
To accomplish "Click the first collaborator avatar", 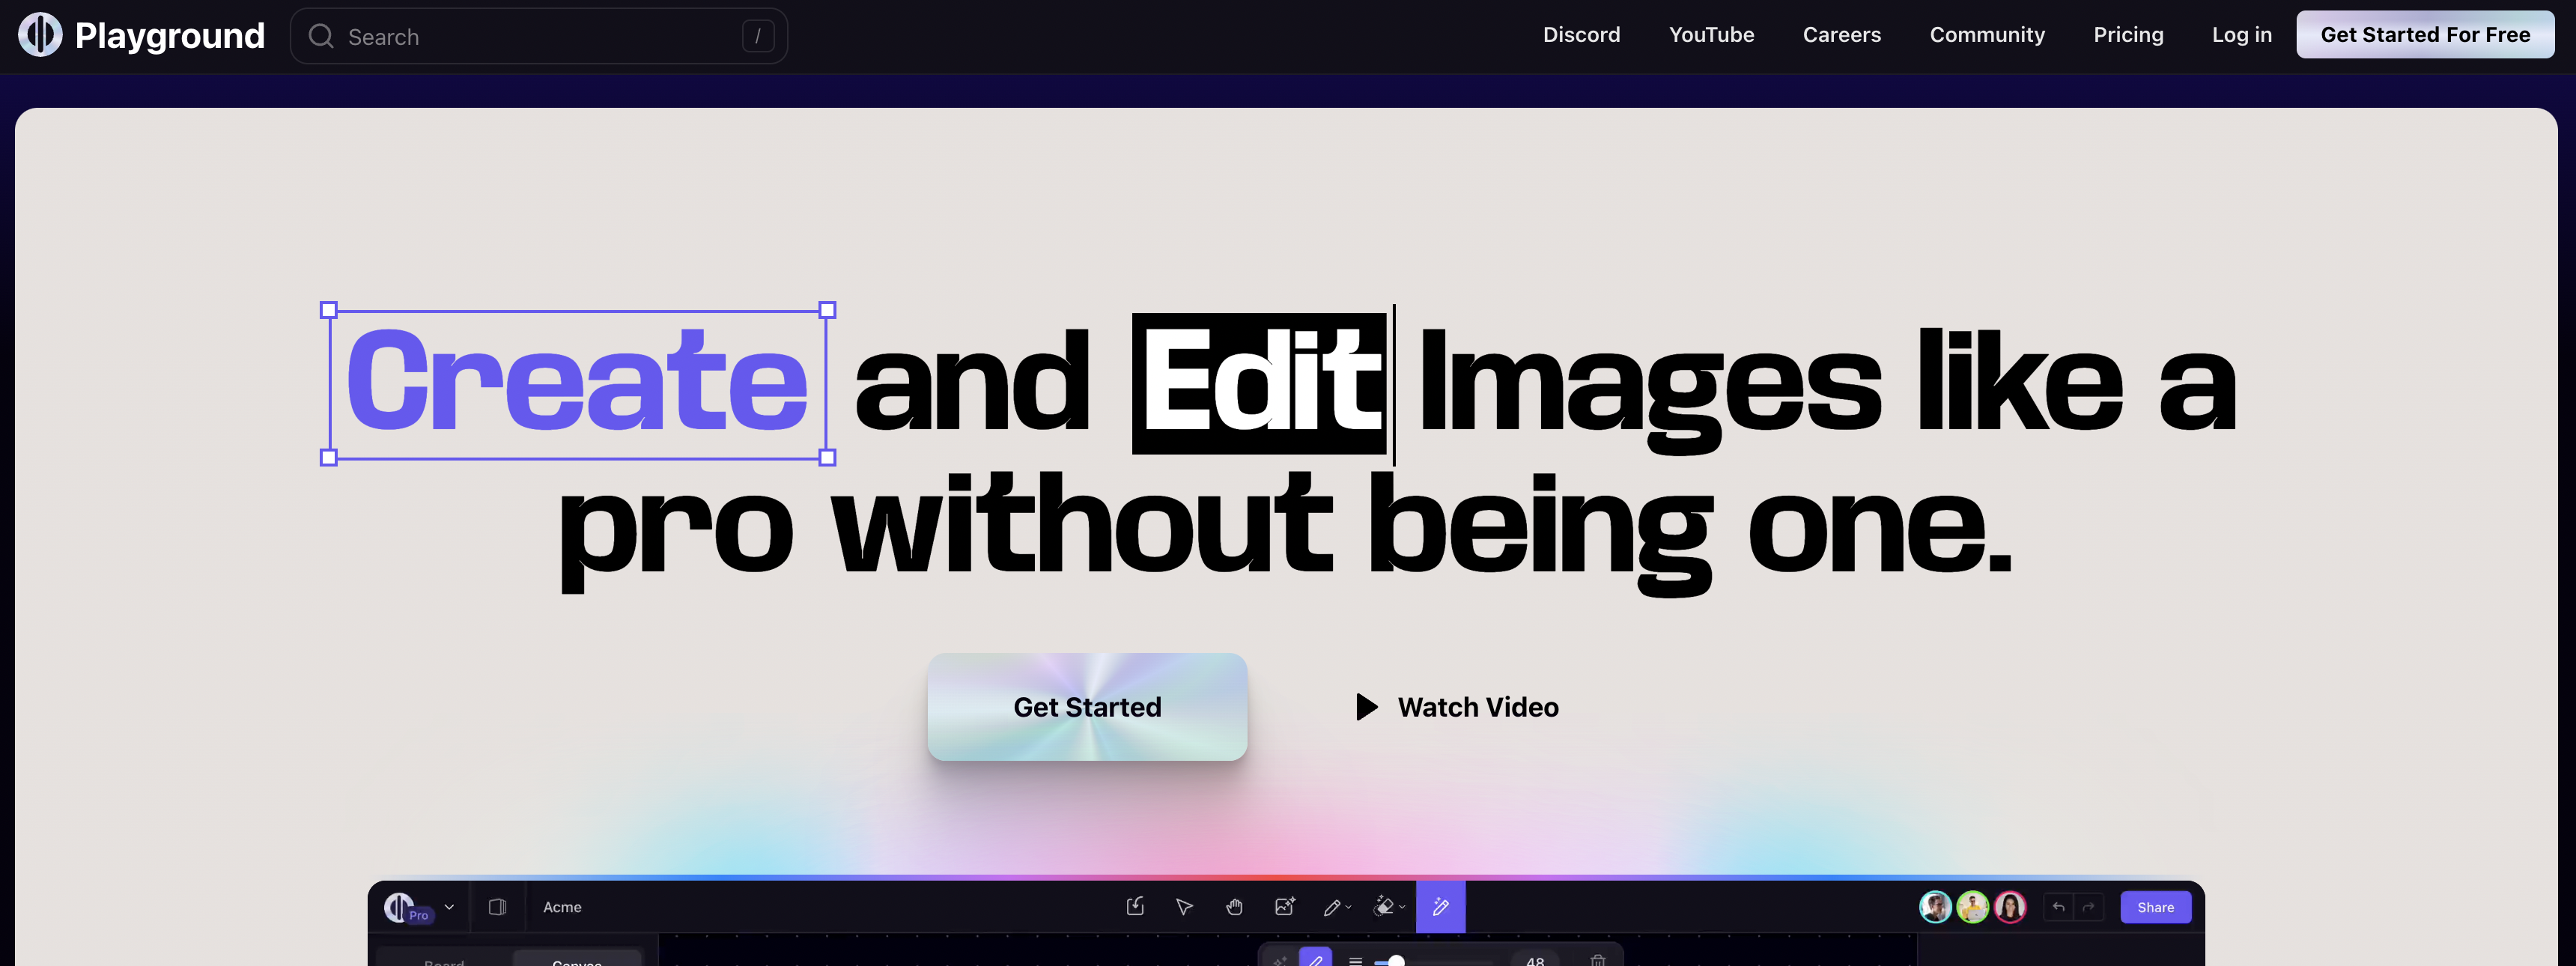I will 1935,907.
